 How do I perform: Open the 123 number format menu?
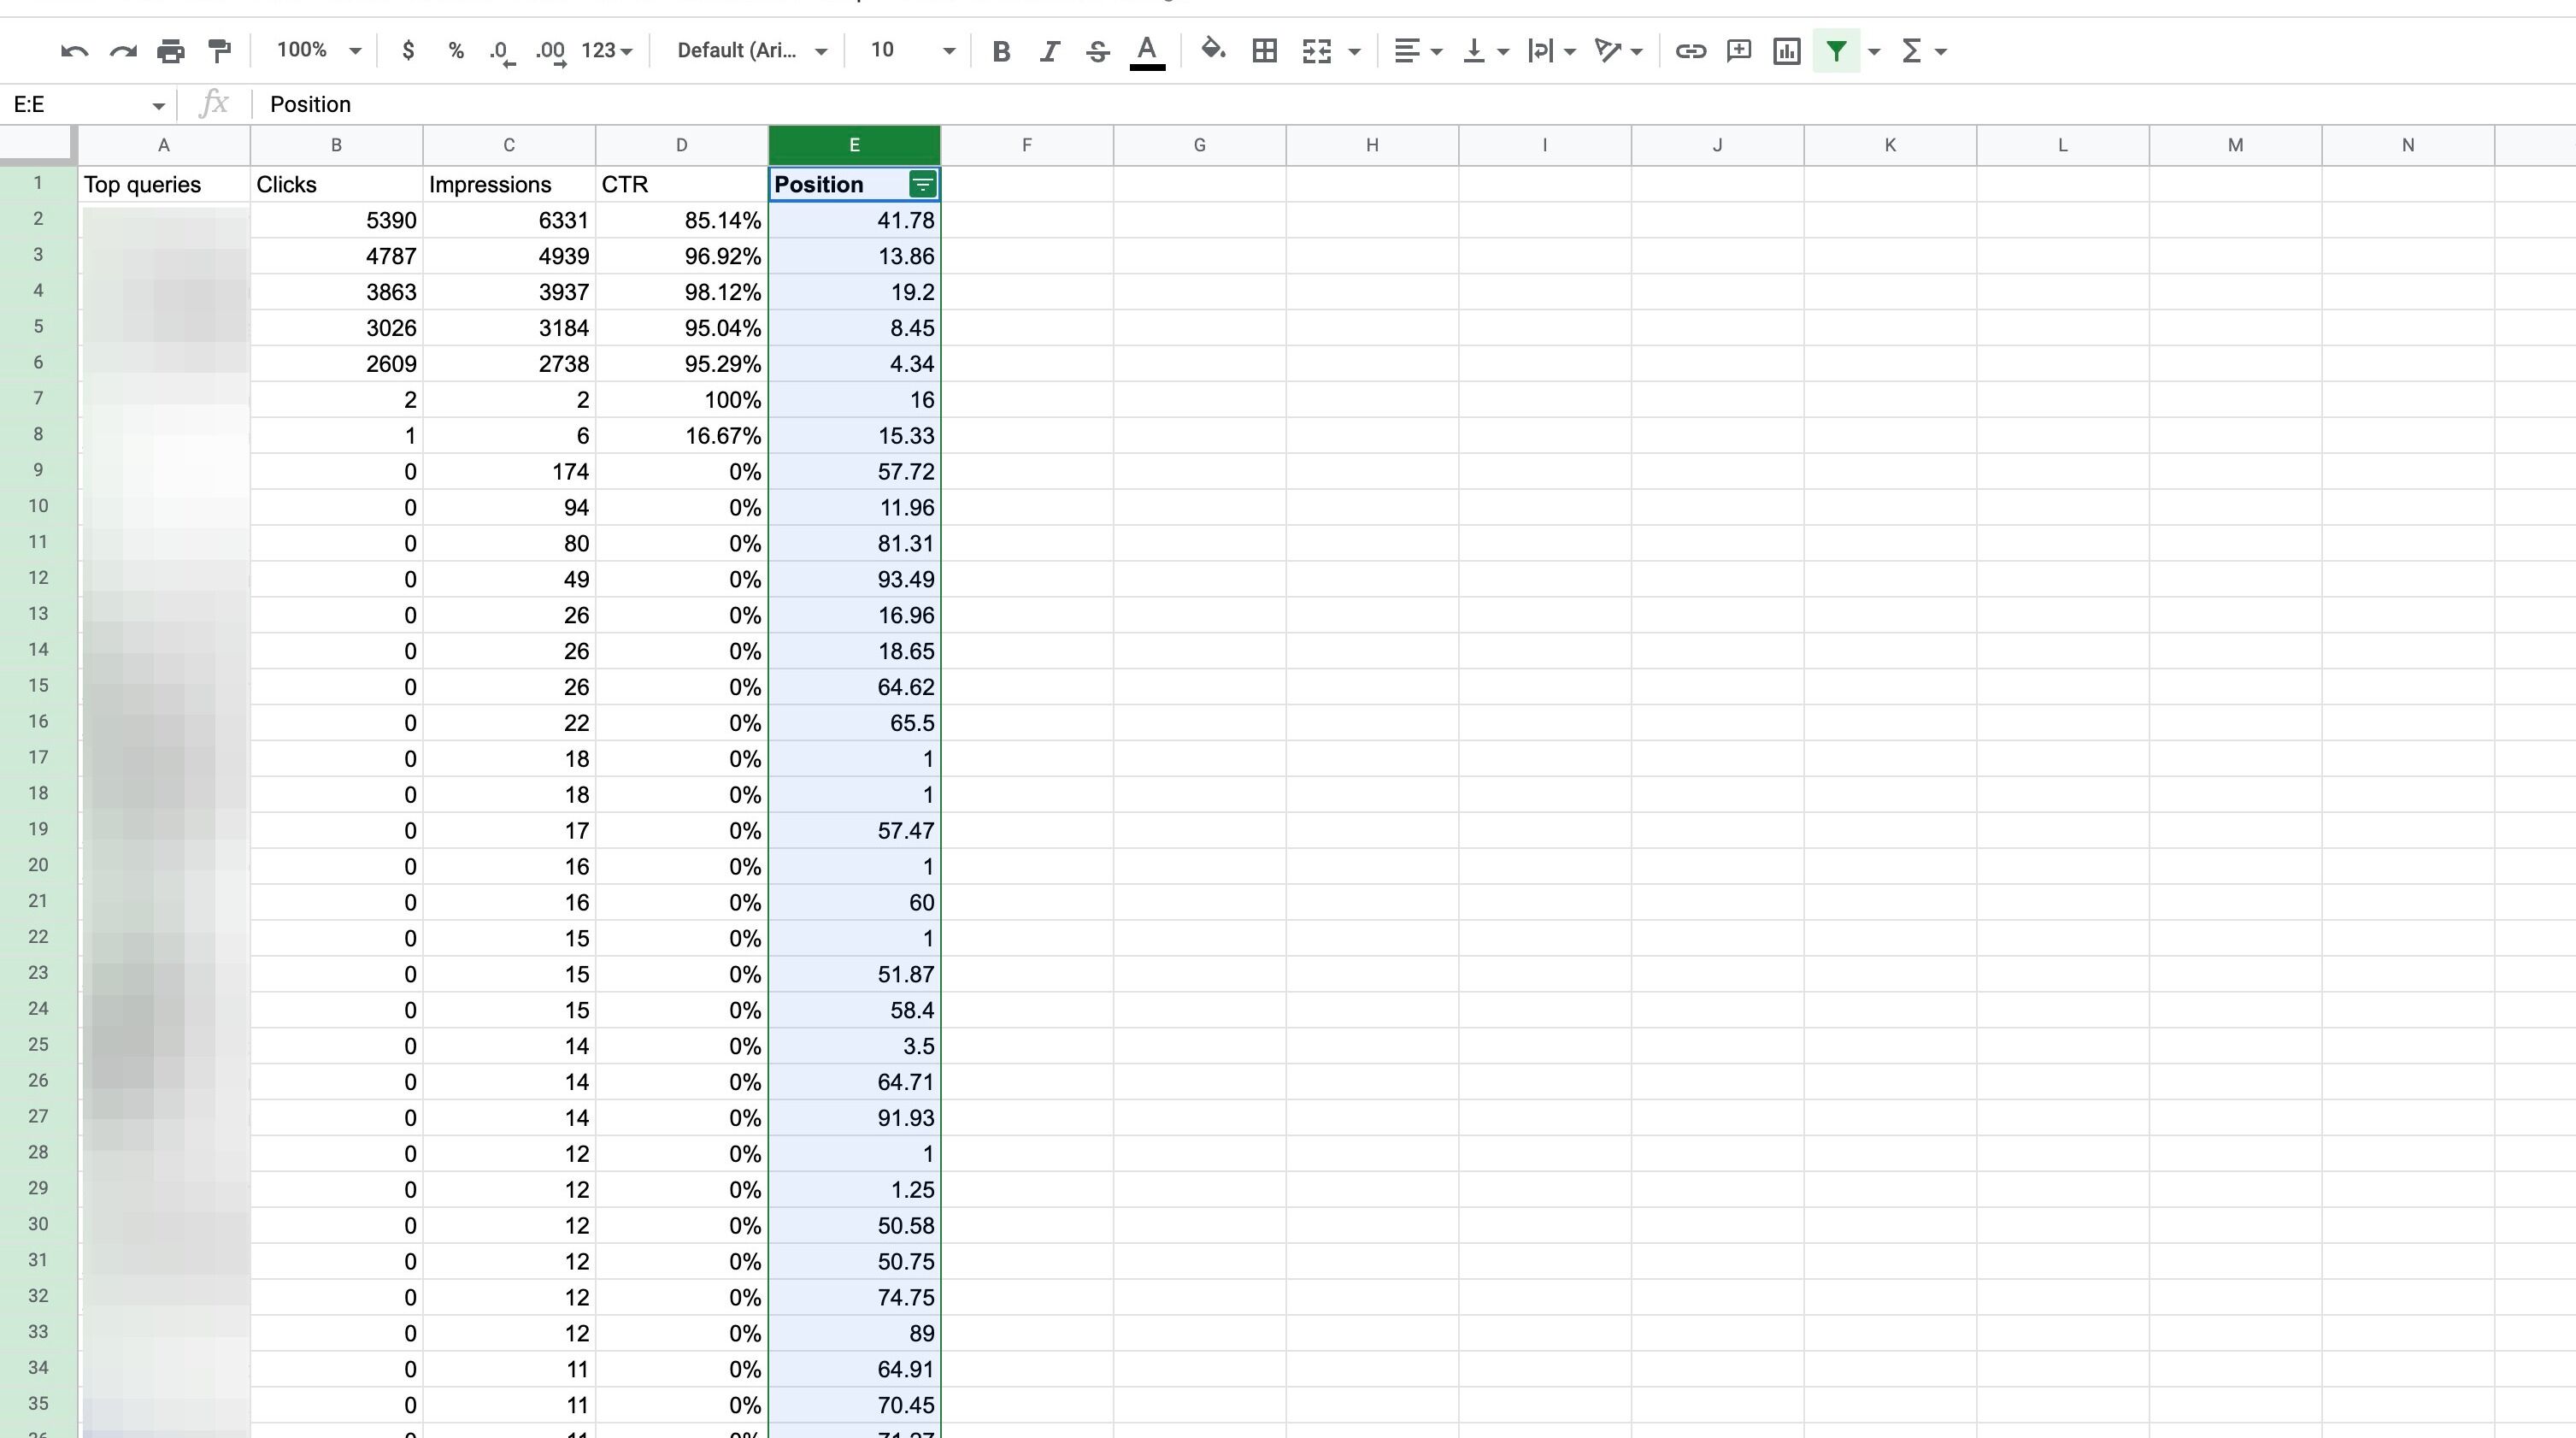(607, 51)
